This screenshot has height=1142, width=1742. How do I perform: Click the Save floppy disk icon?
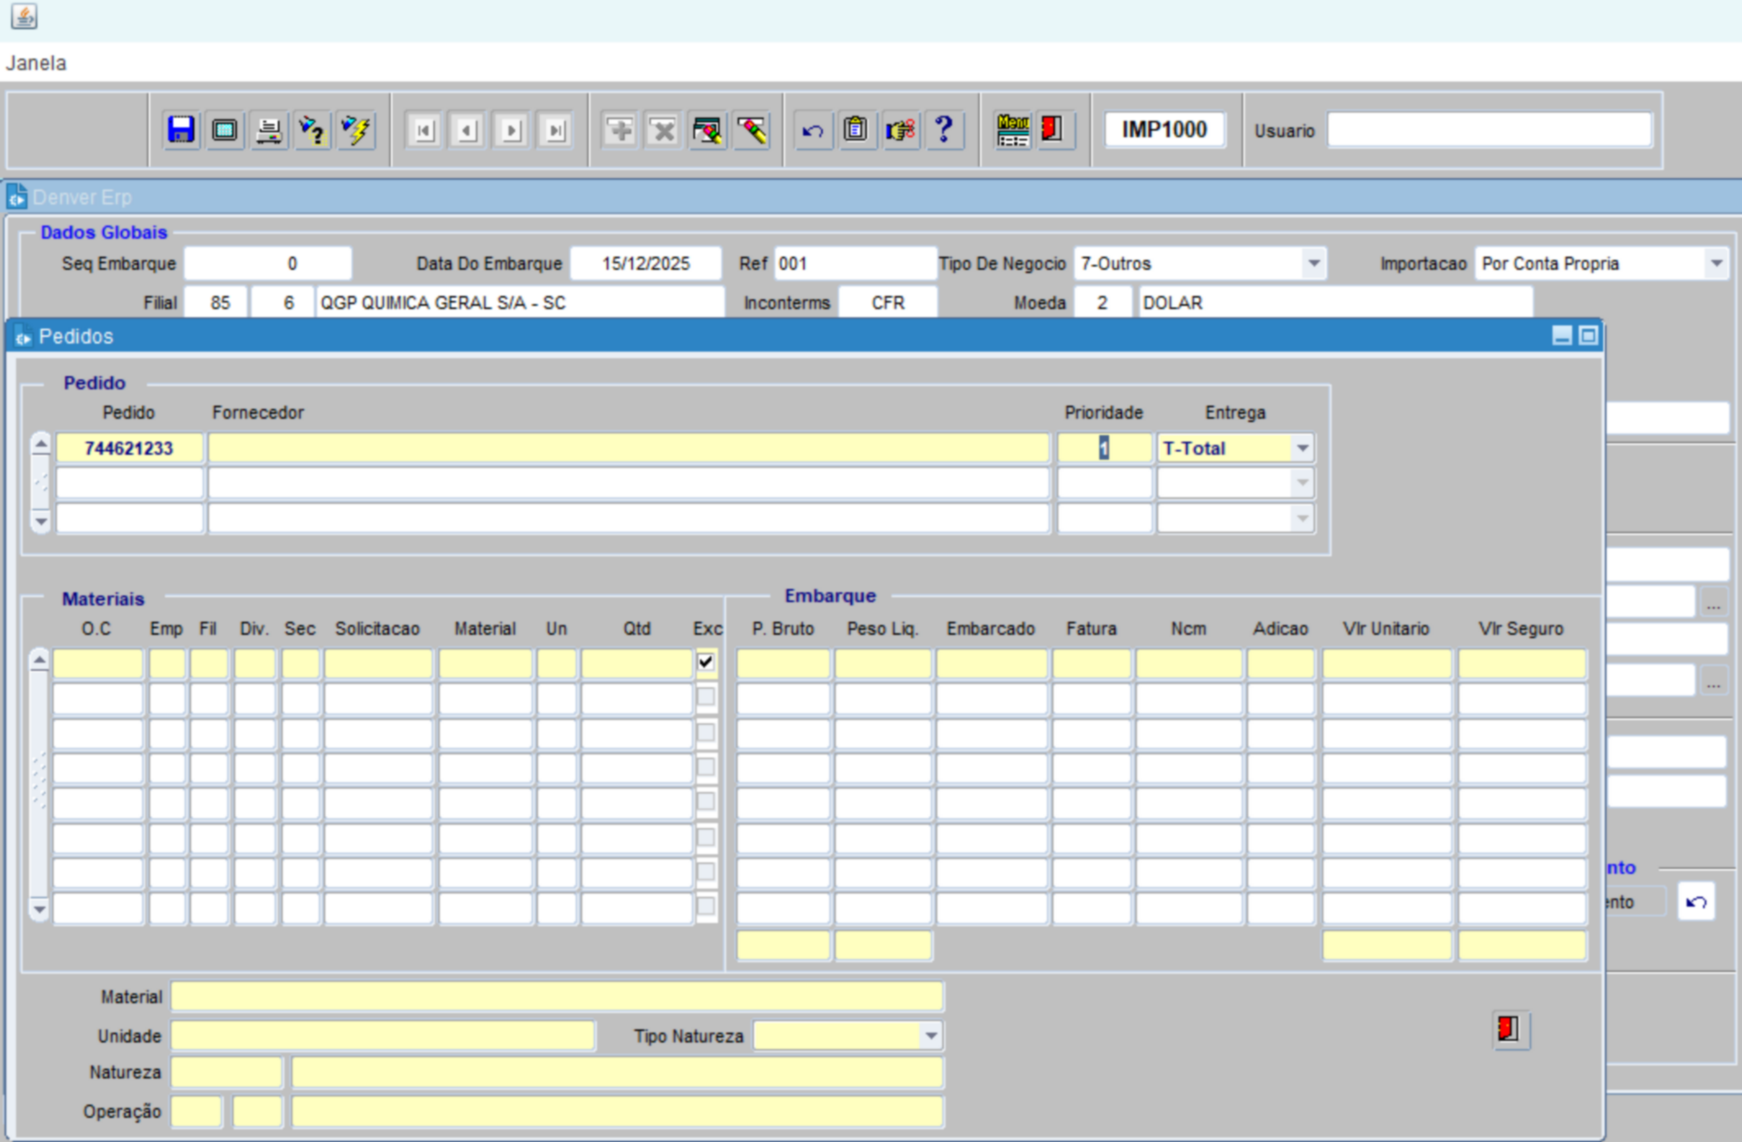coord(181,130)
